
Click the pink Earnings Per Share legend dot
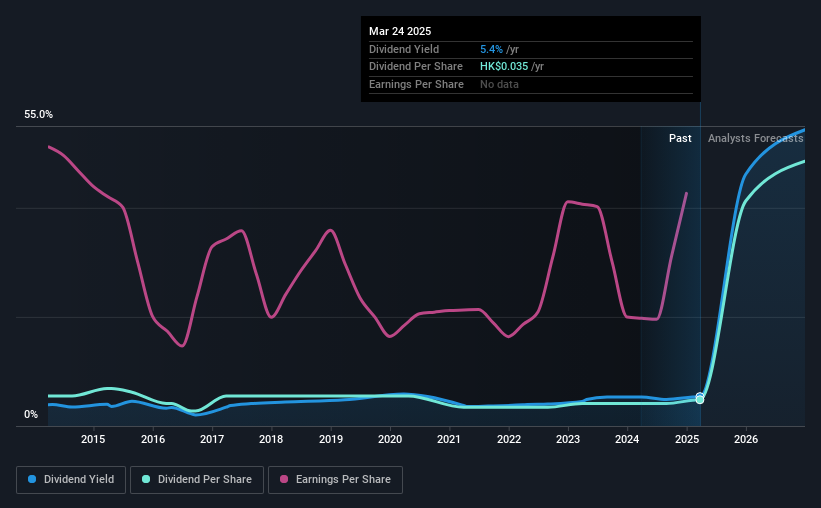click(284, 479)
